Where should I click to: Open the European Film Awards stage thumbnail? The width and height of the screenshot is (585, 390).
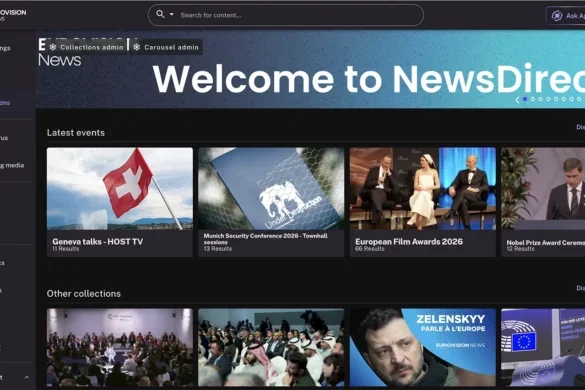[423, 188]
